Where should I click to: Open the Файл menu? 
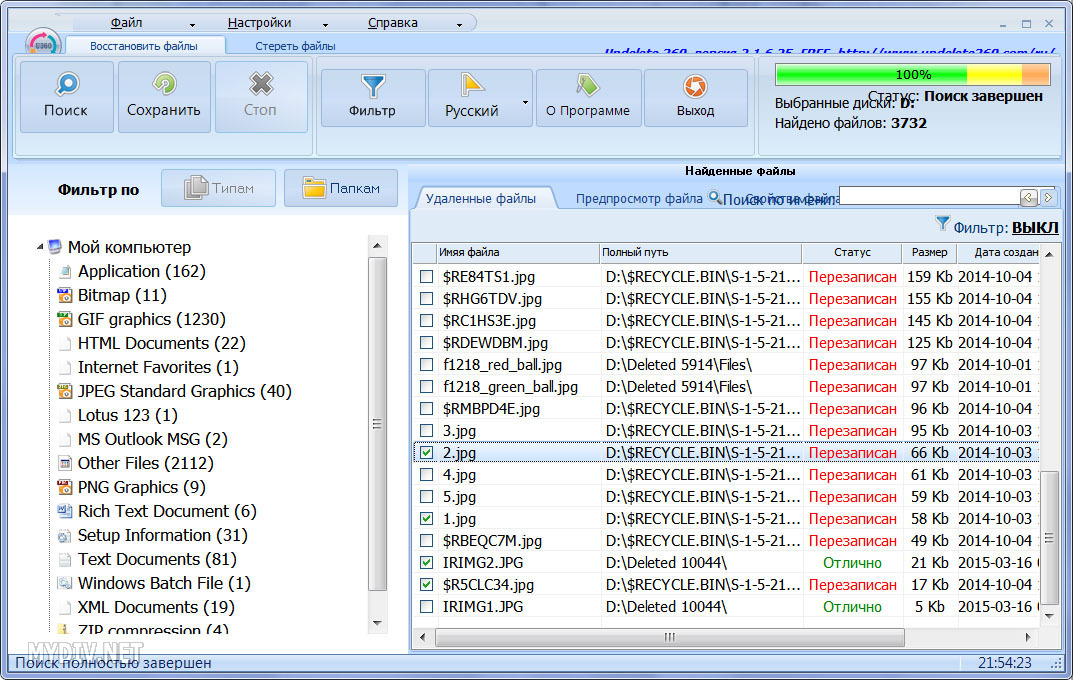(x=126, y=22)
